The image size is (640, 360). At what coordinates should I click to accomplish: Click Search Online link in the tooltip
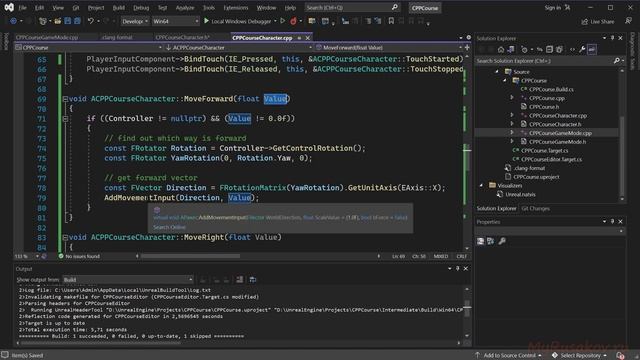[169, 227]
